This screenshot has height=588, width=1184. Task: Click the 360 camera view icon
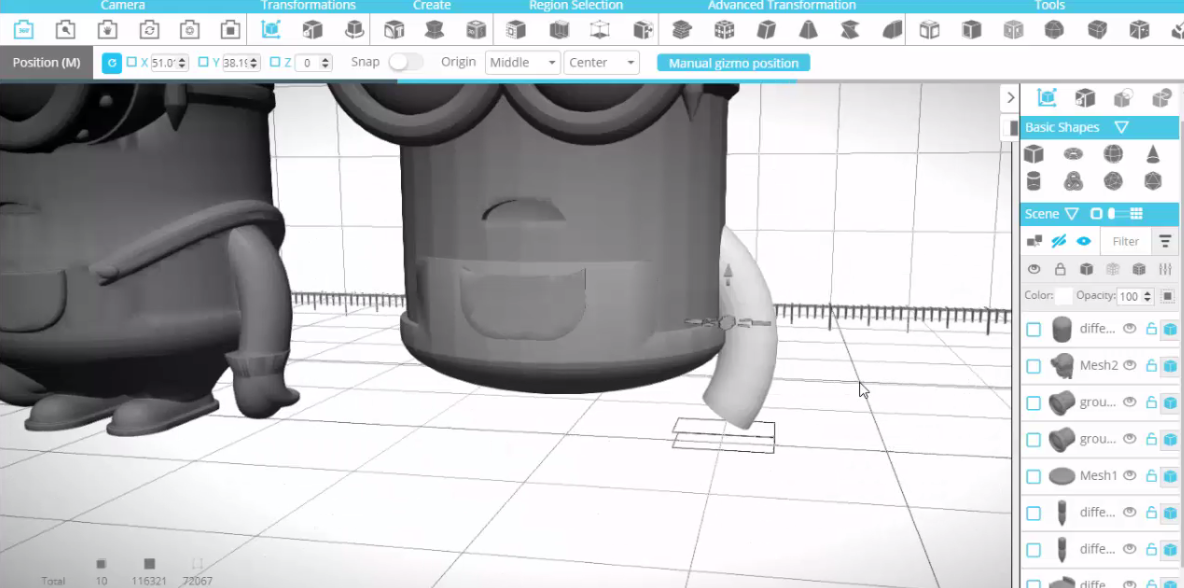23,30
